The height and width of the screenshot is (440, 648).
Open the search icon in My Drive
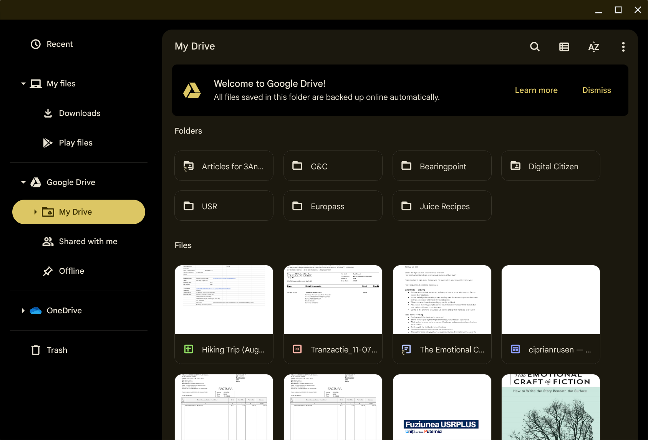[534, 47]
